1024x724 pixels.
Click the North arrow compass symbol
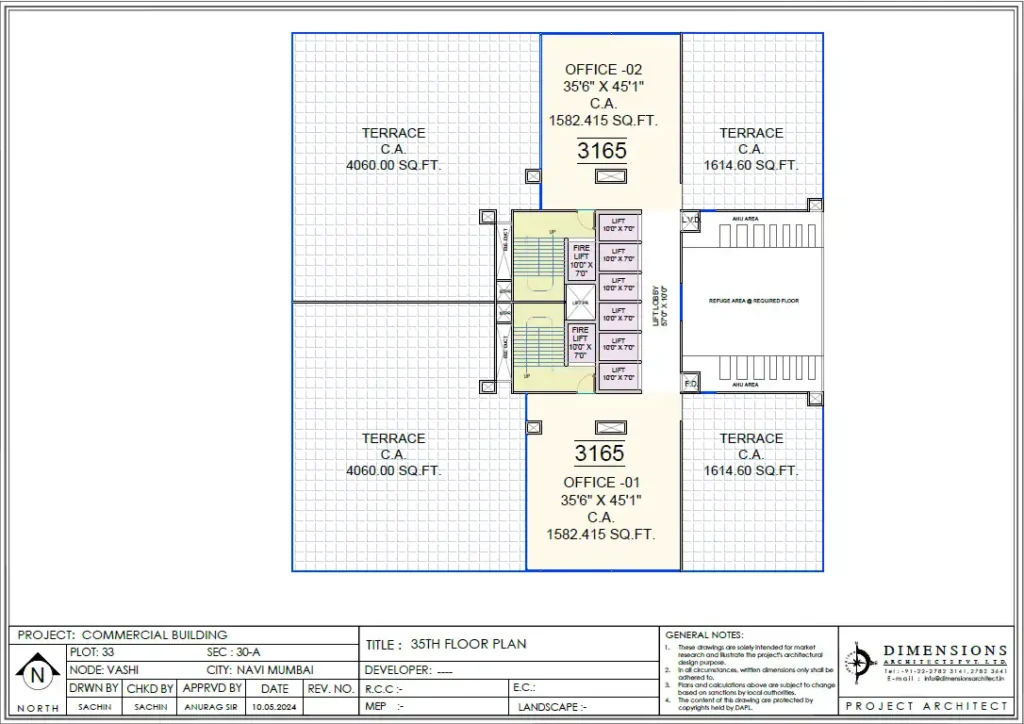click(x=37, y=675)
